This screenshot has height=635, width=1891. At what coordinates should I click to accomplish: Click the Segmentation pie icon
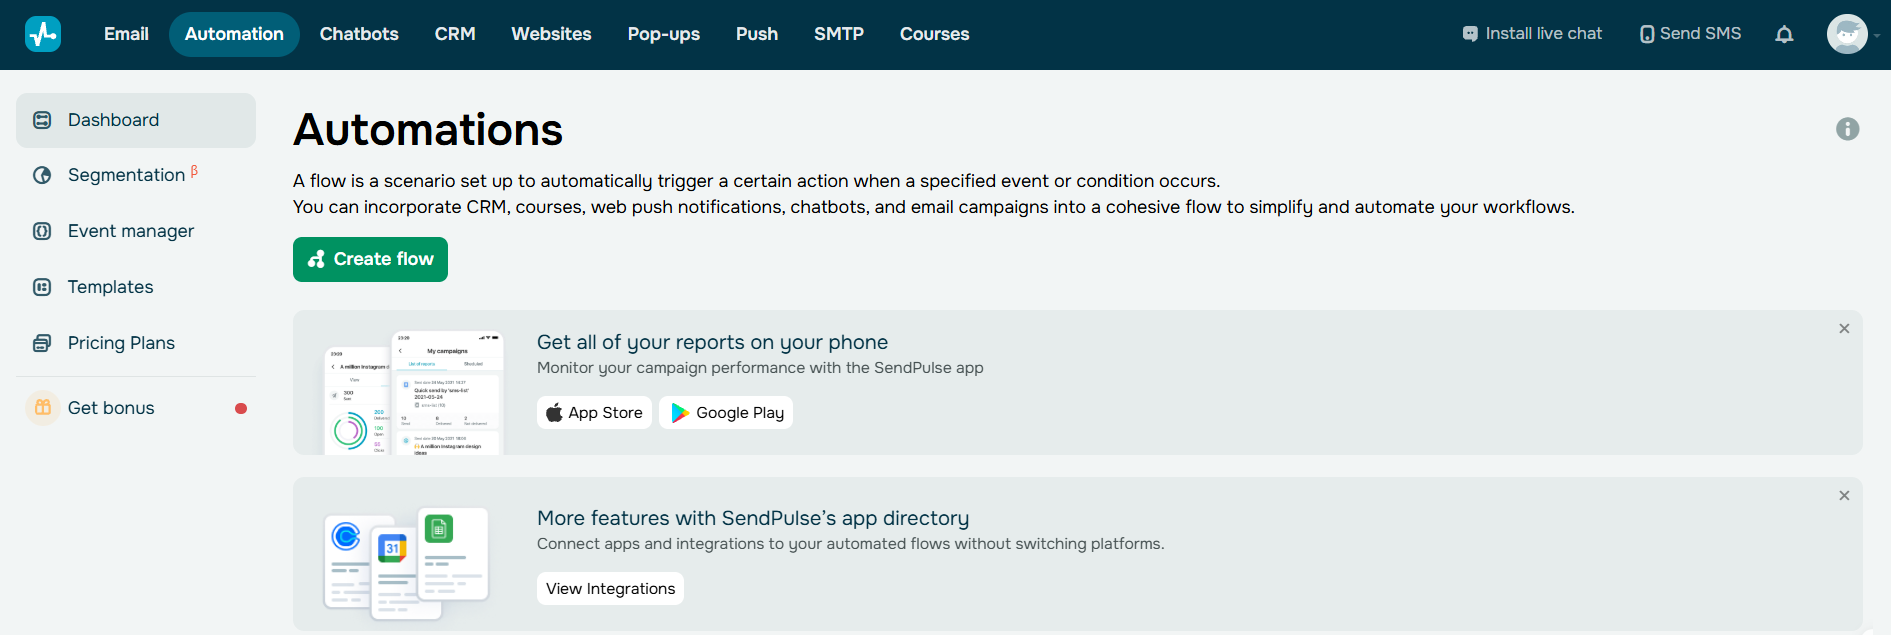tap(42, 175)
